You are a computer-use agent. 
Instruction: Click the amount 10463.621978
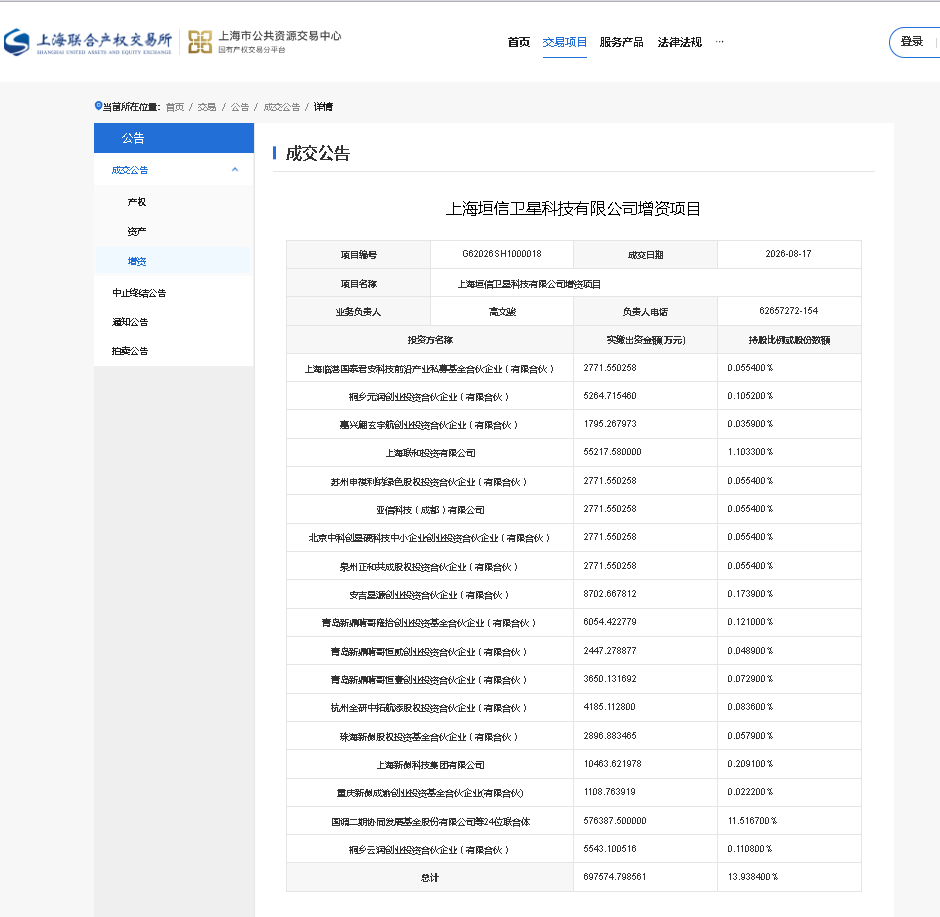tap(613, 764)
